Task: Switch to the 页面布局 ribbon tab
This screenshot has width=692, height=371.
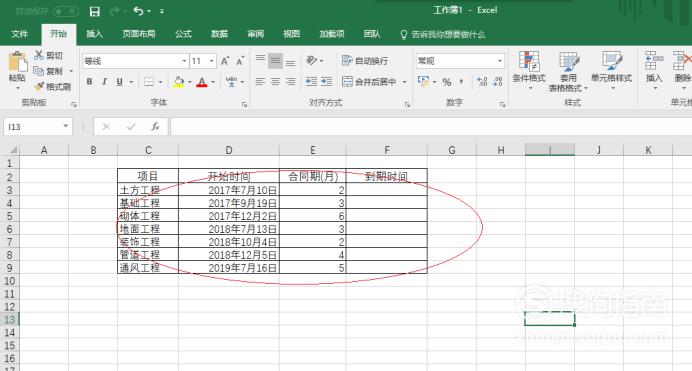Action: point(139,34)
